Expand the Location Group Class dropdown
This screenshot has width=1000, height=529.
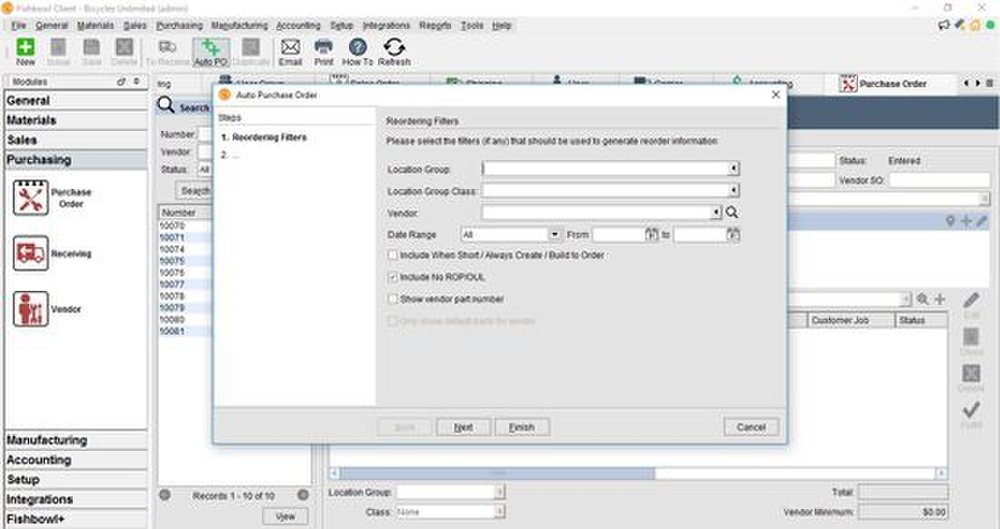[x=733, y=190]
